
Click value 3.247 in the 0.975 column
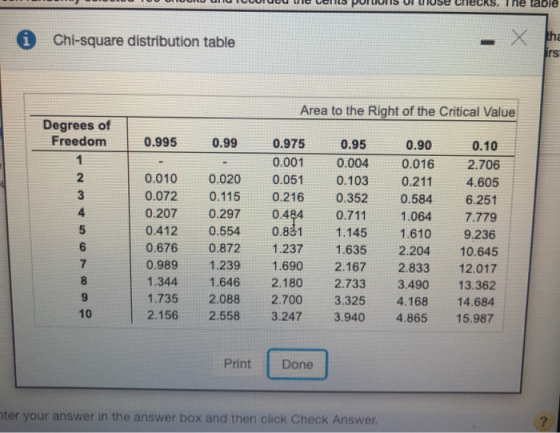point(286,317)
